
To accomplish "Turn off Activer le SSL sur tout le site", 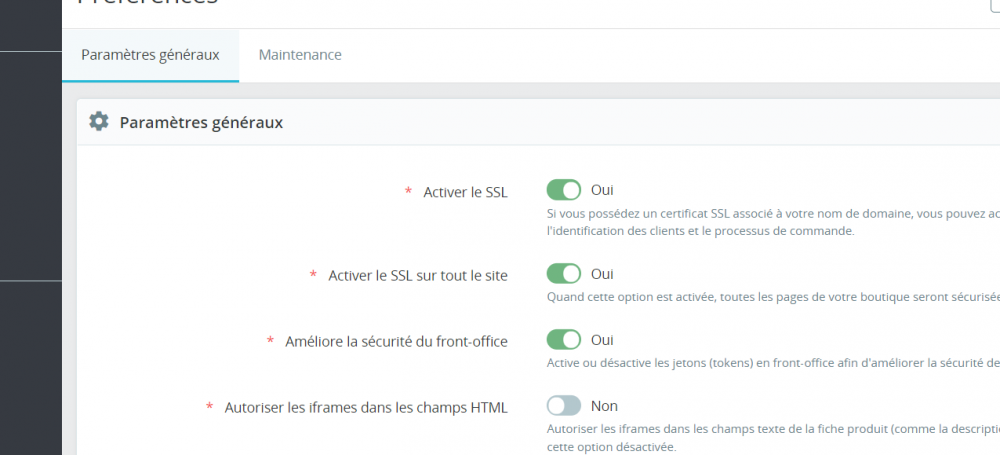I will pos(564,273).
